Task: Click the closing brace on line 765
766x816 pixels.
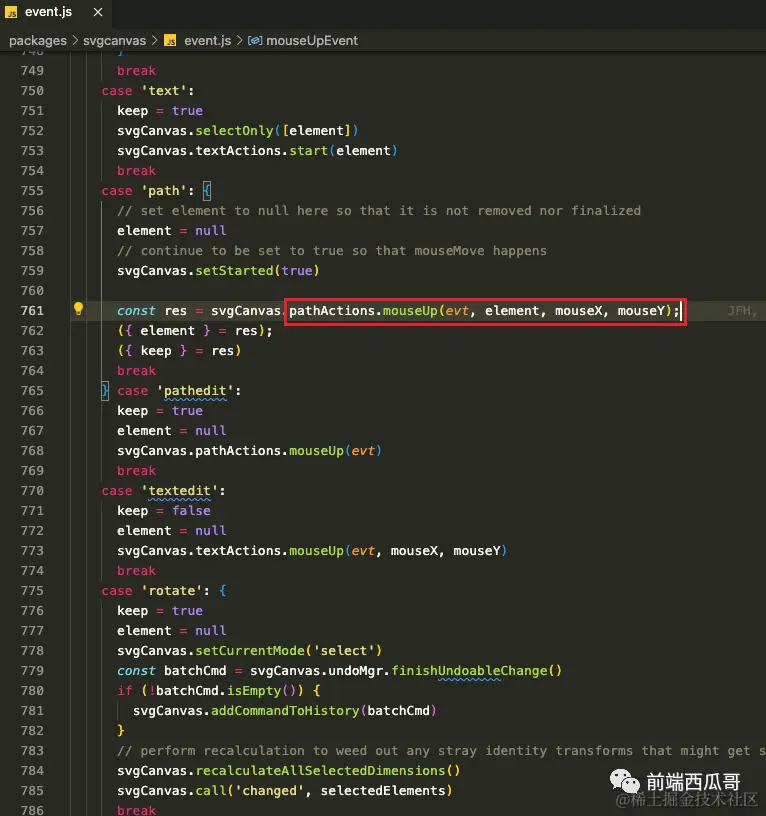Action: 105,390
